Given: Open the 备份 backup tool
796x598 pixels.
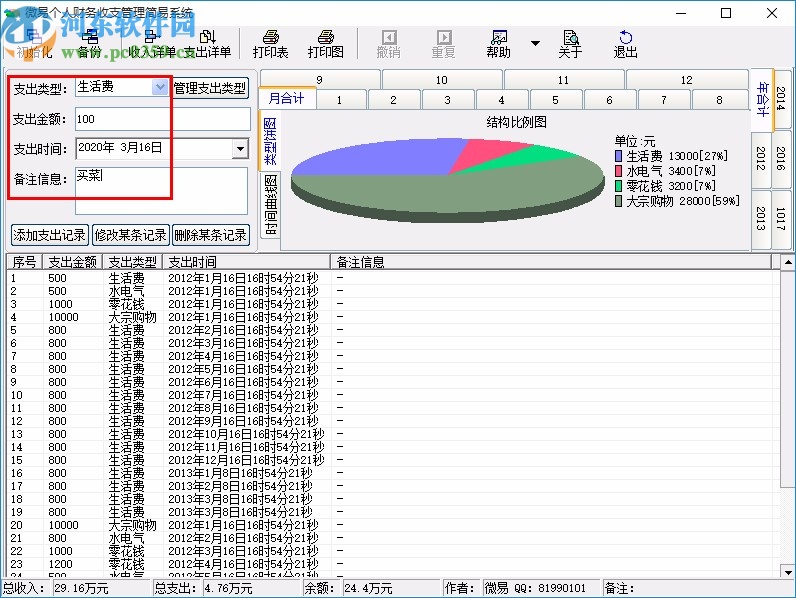Looking at the screenshot, I should point(90,43).
